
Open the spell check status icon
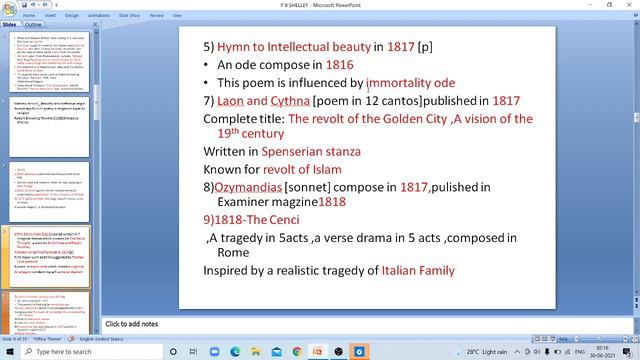pos(71,339)
